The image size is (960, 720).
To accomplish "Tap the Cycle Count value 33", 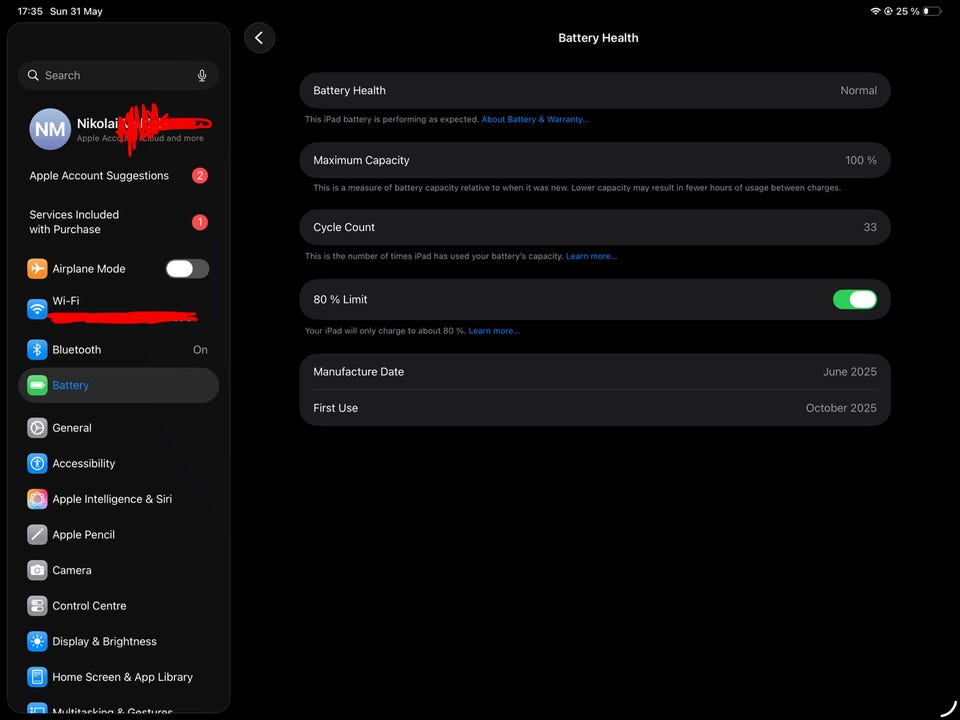I will (x=870, y=227).
